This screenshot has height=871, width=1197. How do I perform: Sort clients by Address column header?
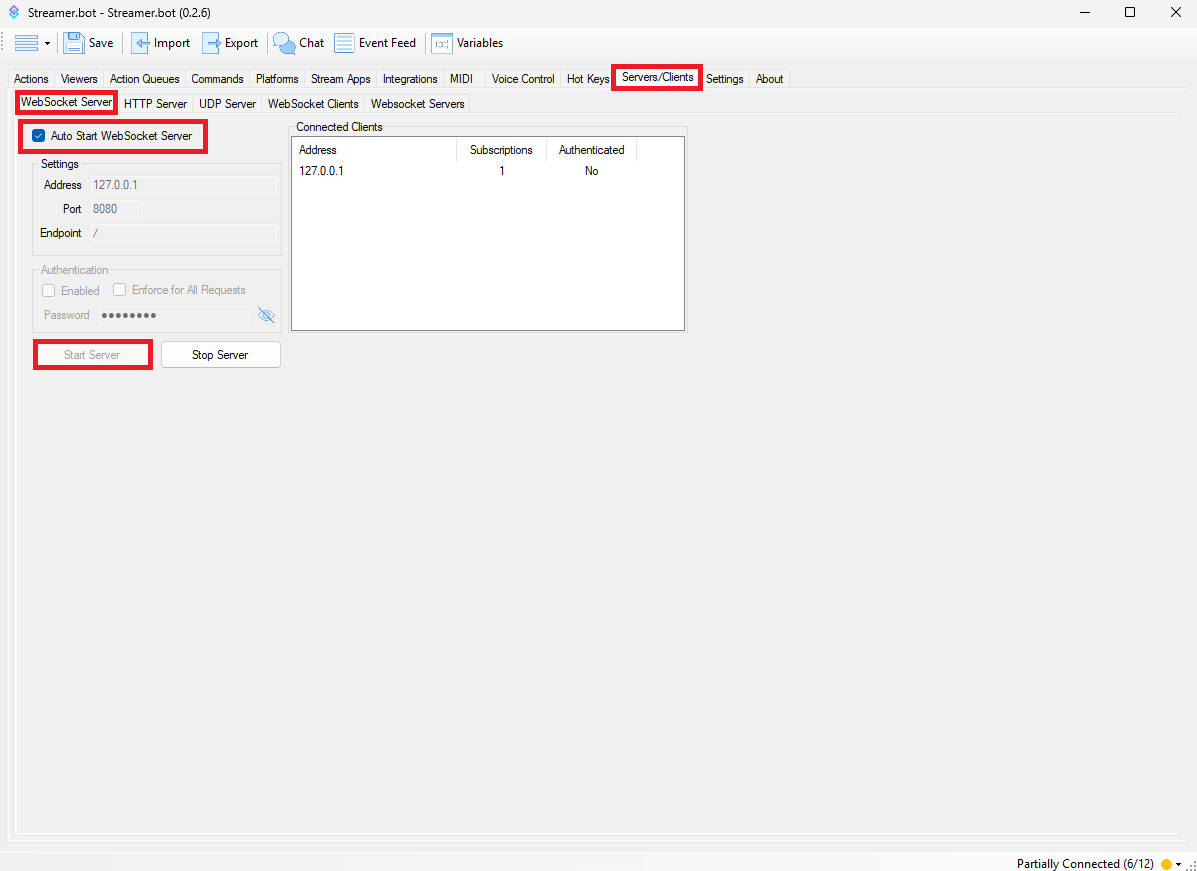click(373, 150)
